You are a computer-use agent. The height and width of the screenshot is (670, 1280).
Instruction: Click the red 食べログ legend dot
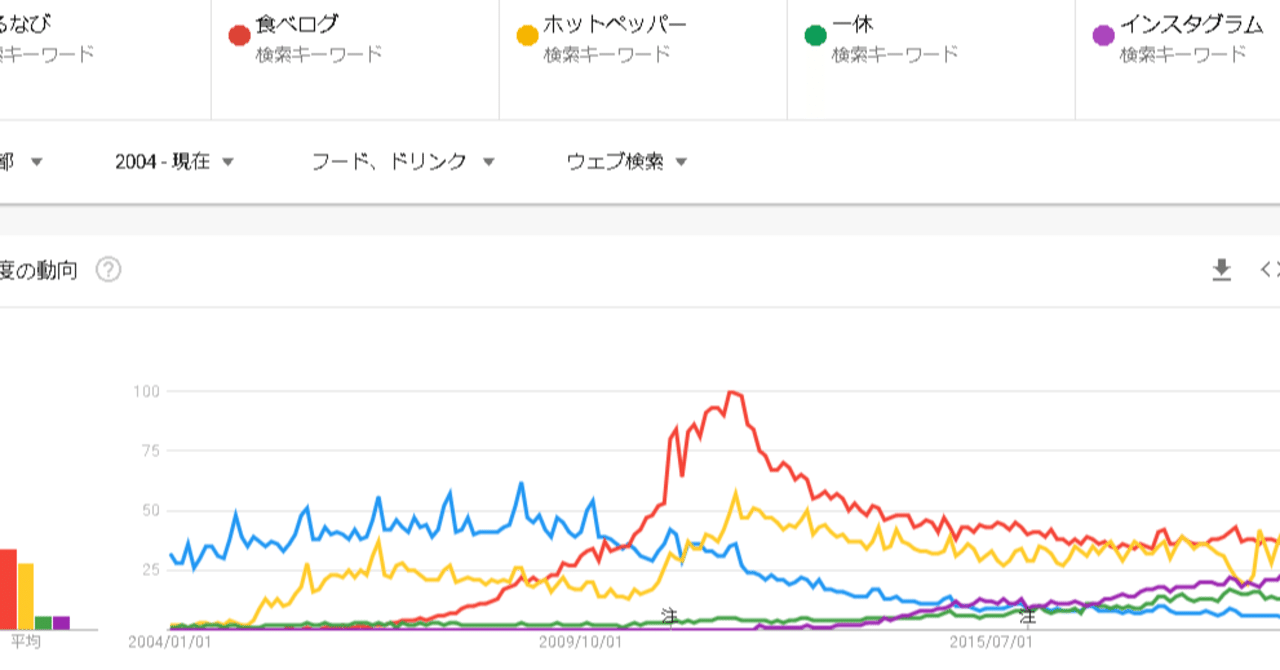coord(237,33)
